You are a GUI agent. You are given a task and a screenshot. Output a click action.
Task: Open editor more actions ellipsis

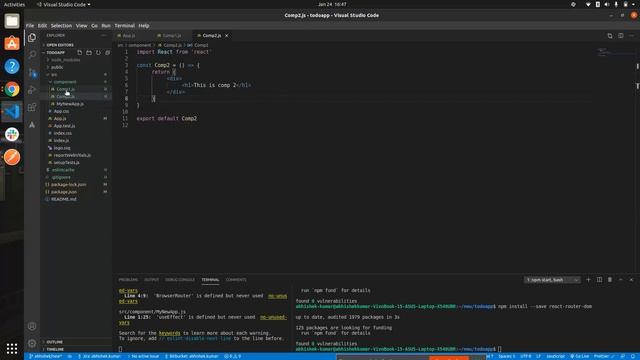[631, 36]
